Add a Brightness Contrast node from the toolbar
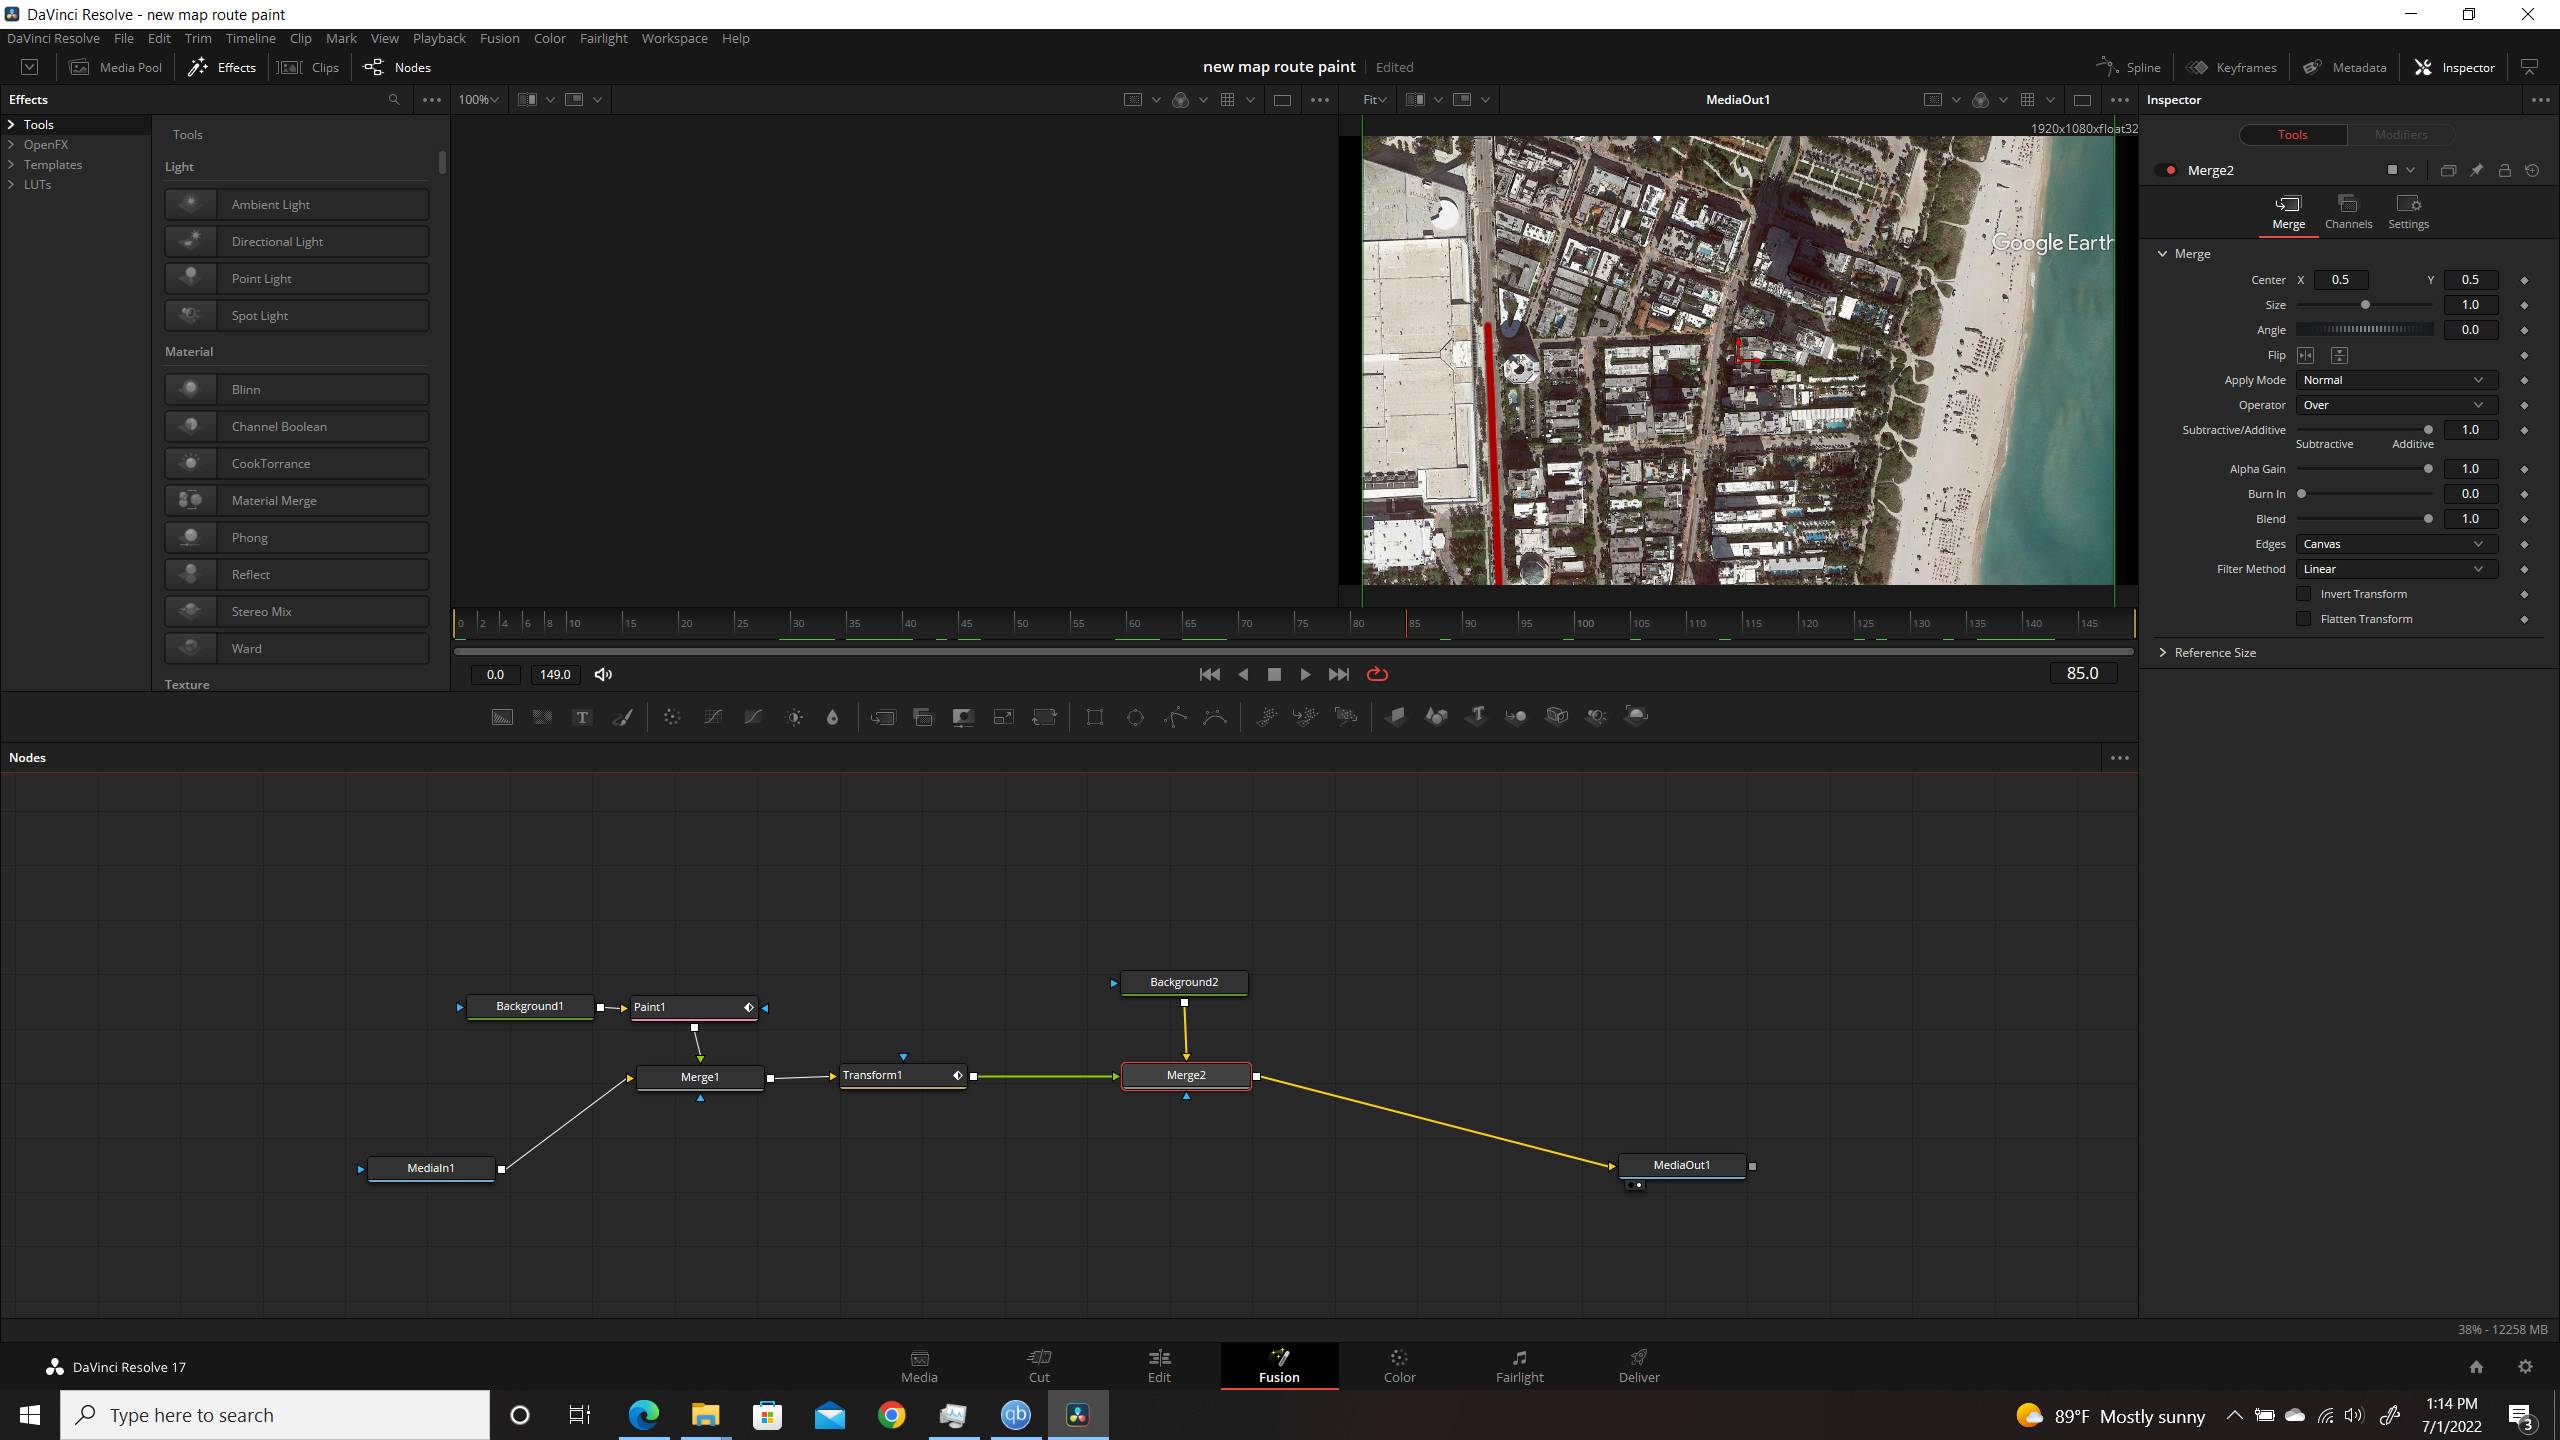Screen dimensions: 2560x1440 click(x=794, y=717)
